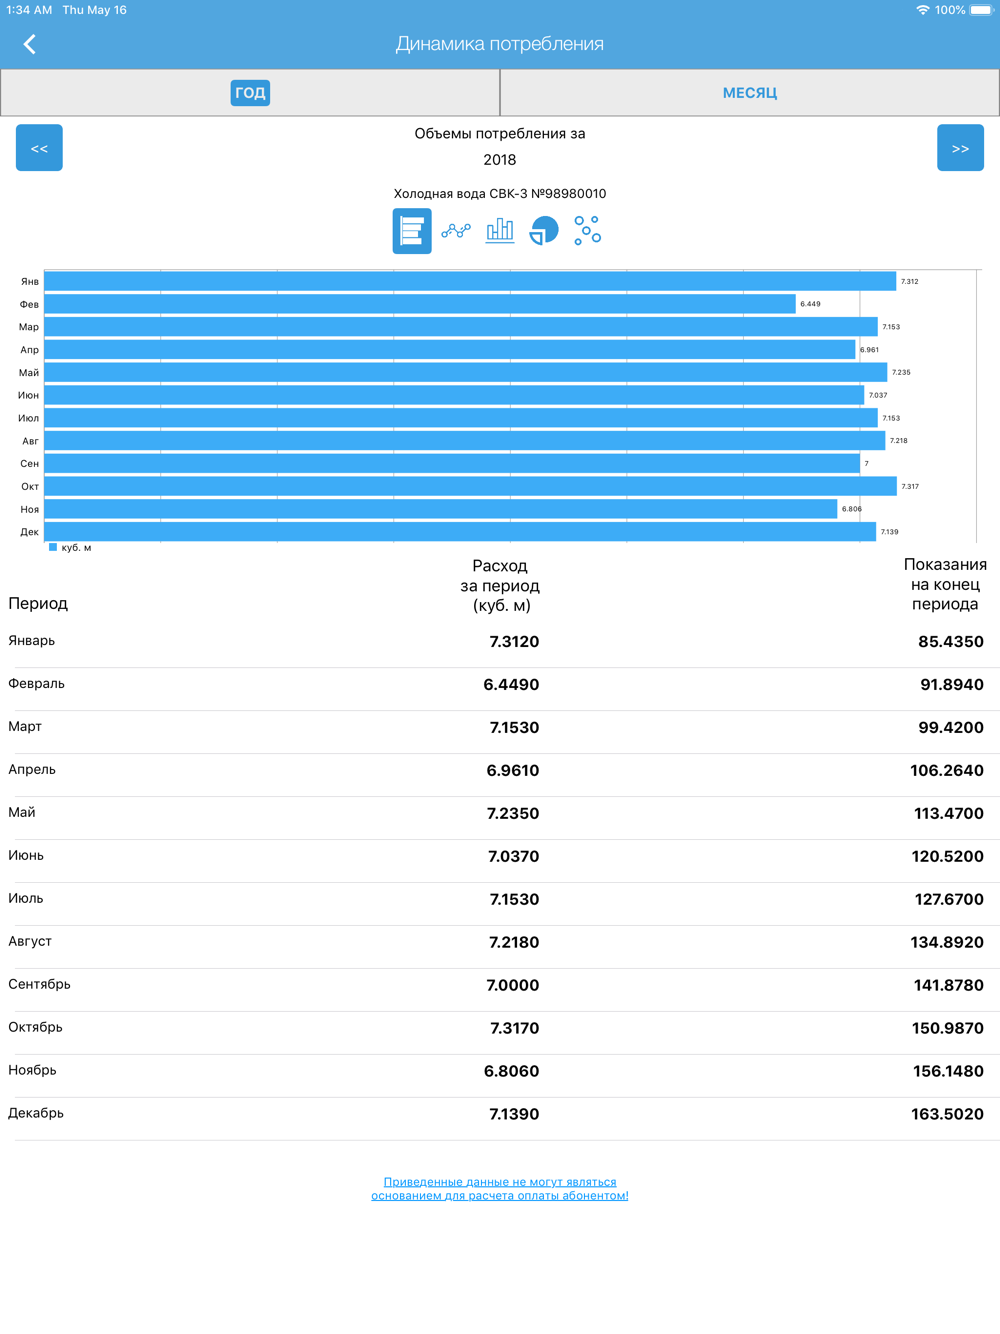
Task: Select the horizontal bar chart view
Action: point(411,231)
